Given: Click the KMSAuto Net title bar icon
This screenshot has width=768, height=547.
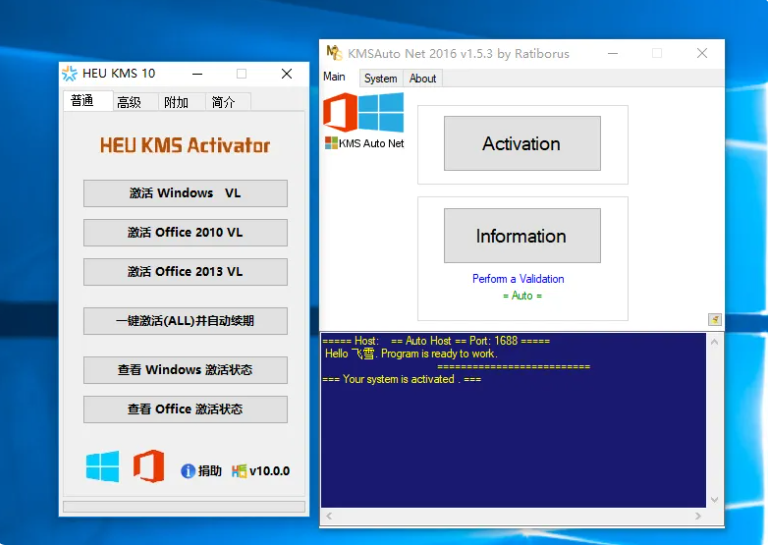Looking at the screenshot, I should coord(334,52).
